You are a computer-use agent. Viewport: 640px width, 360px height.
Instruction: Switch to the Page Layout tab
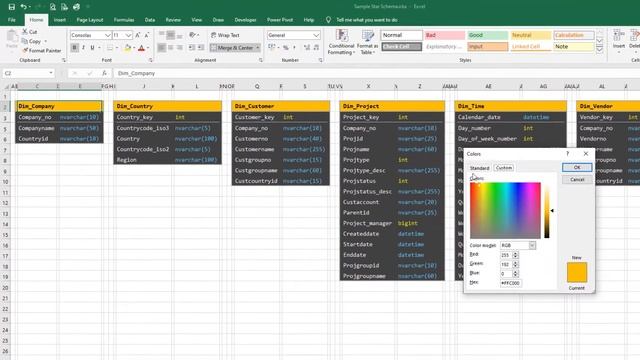coord(90,20)
